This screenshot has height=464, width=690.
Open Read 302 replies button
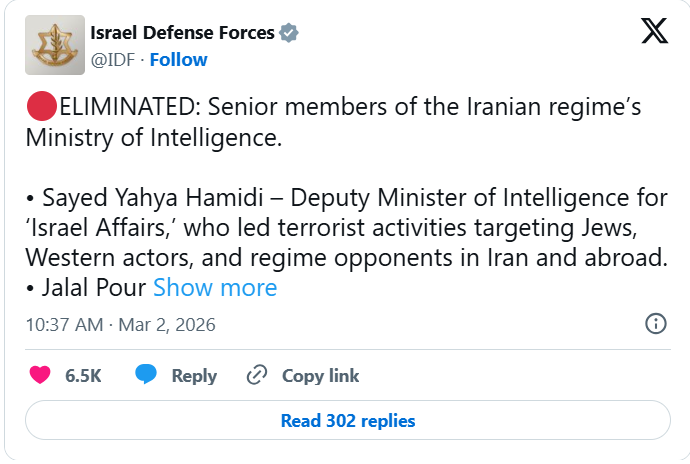click(347, 420)
